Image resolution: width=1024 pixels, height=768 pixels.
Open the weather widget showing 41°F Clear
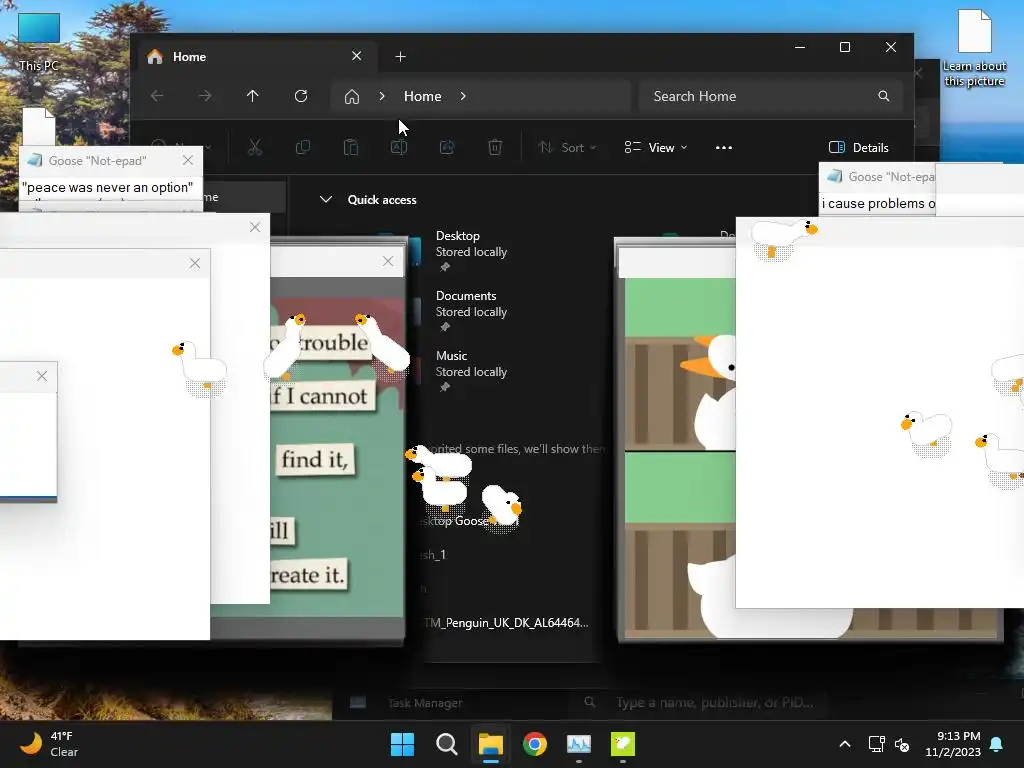click(49, 744)
